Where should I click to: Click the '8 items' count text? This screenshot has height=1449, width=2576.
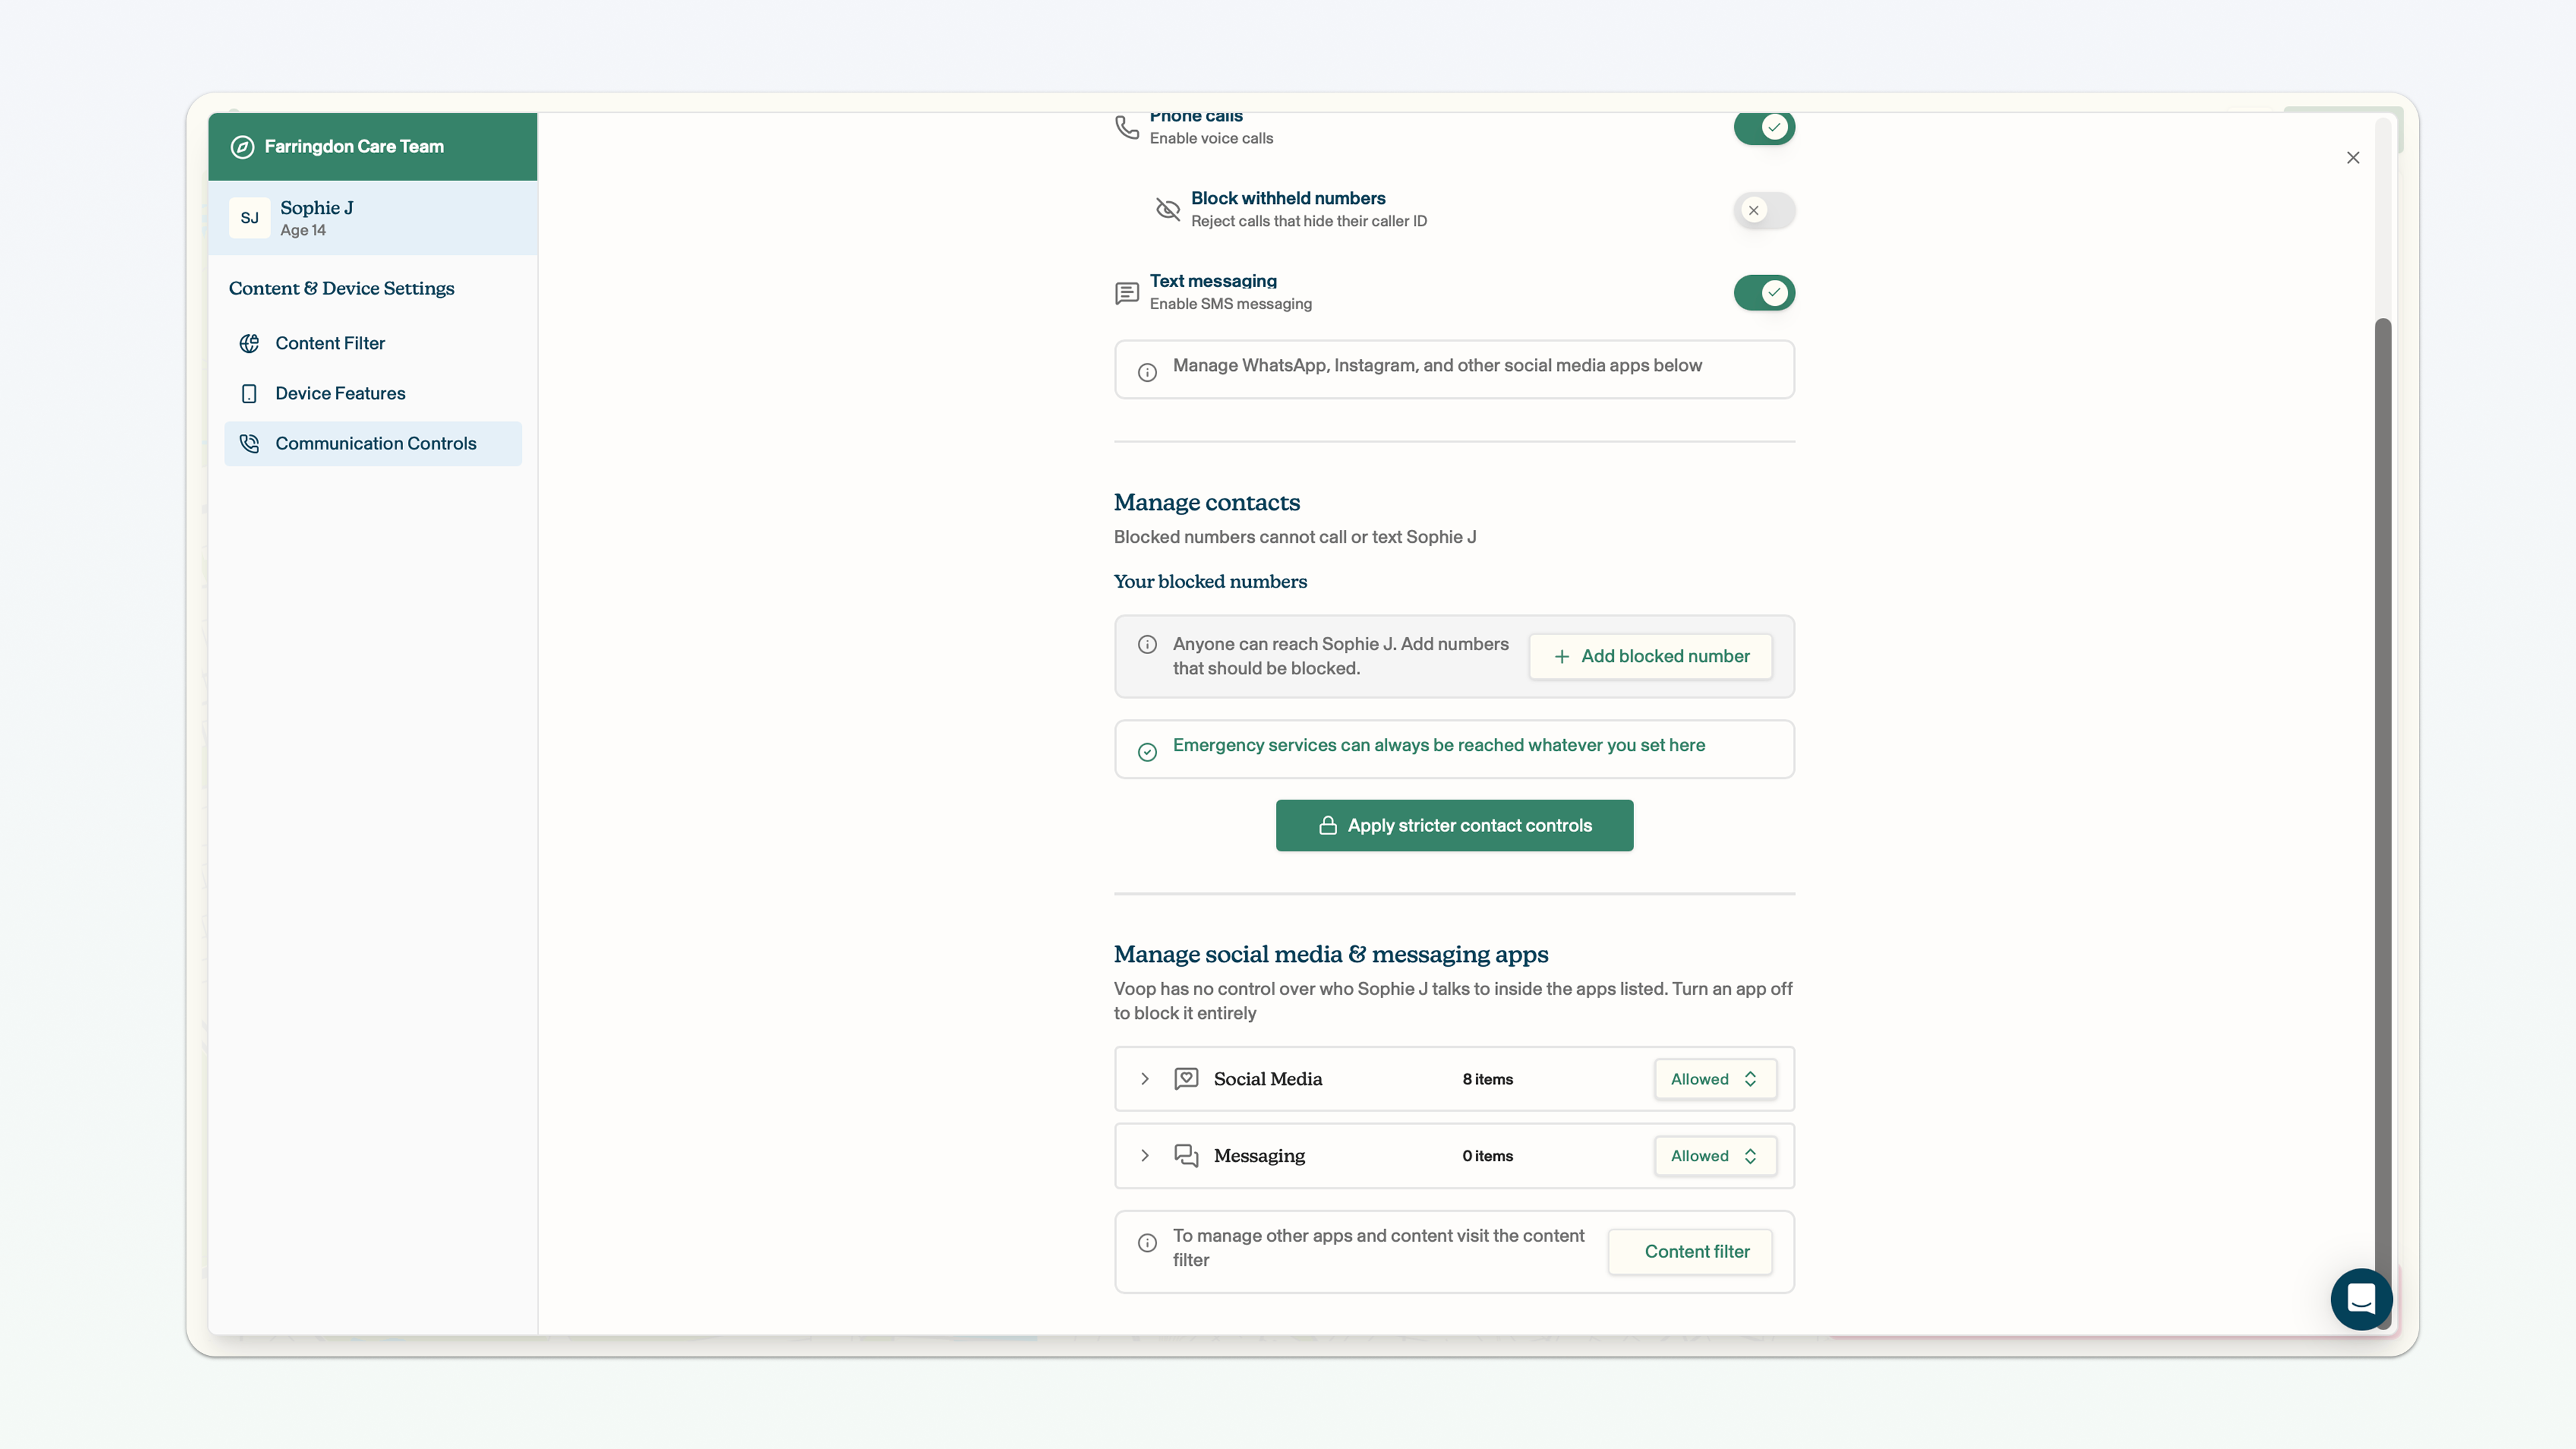click(1487, 1079)
